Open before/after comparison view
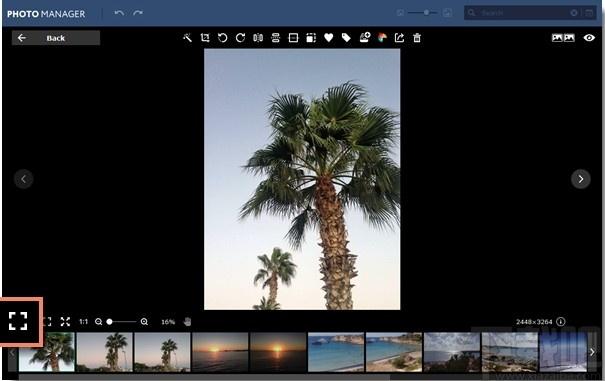Screen dimensions: 605x381 [563, 38]
